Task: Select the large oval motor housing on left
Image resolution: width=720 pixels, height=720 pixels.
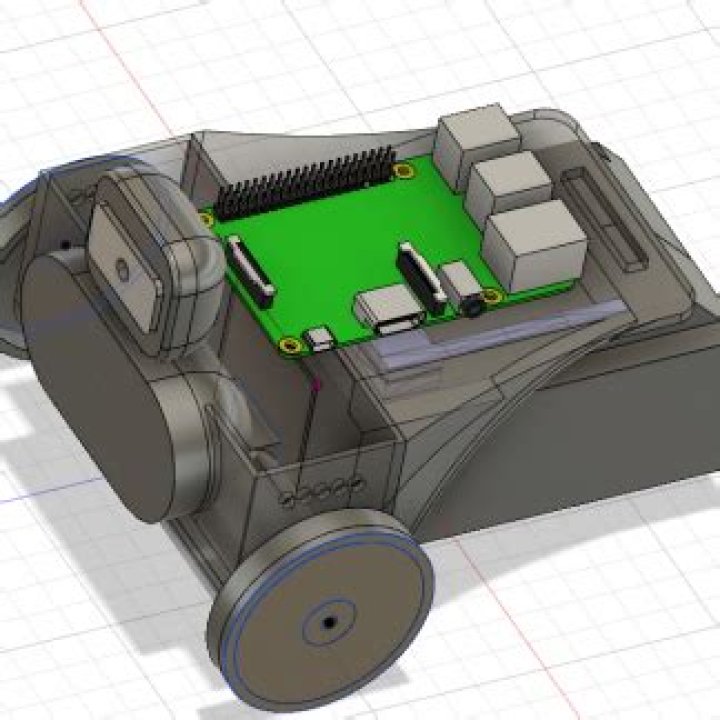Action: pos(99,389)
